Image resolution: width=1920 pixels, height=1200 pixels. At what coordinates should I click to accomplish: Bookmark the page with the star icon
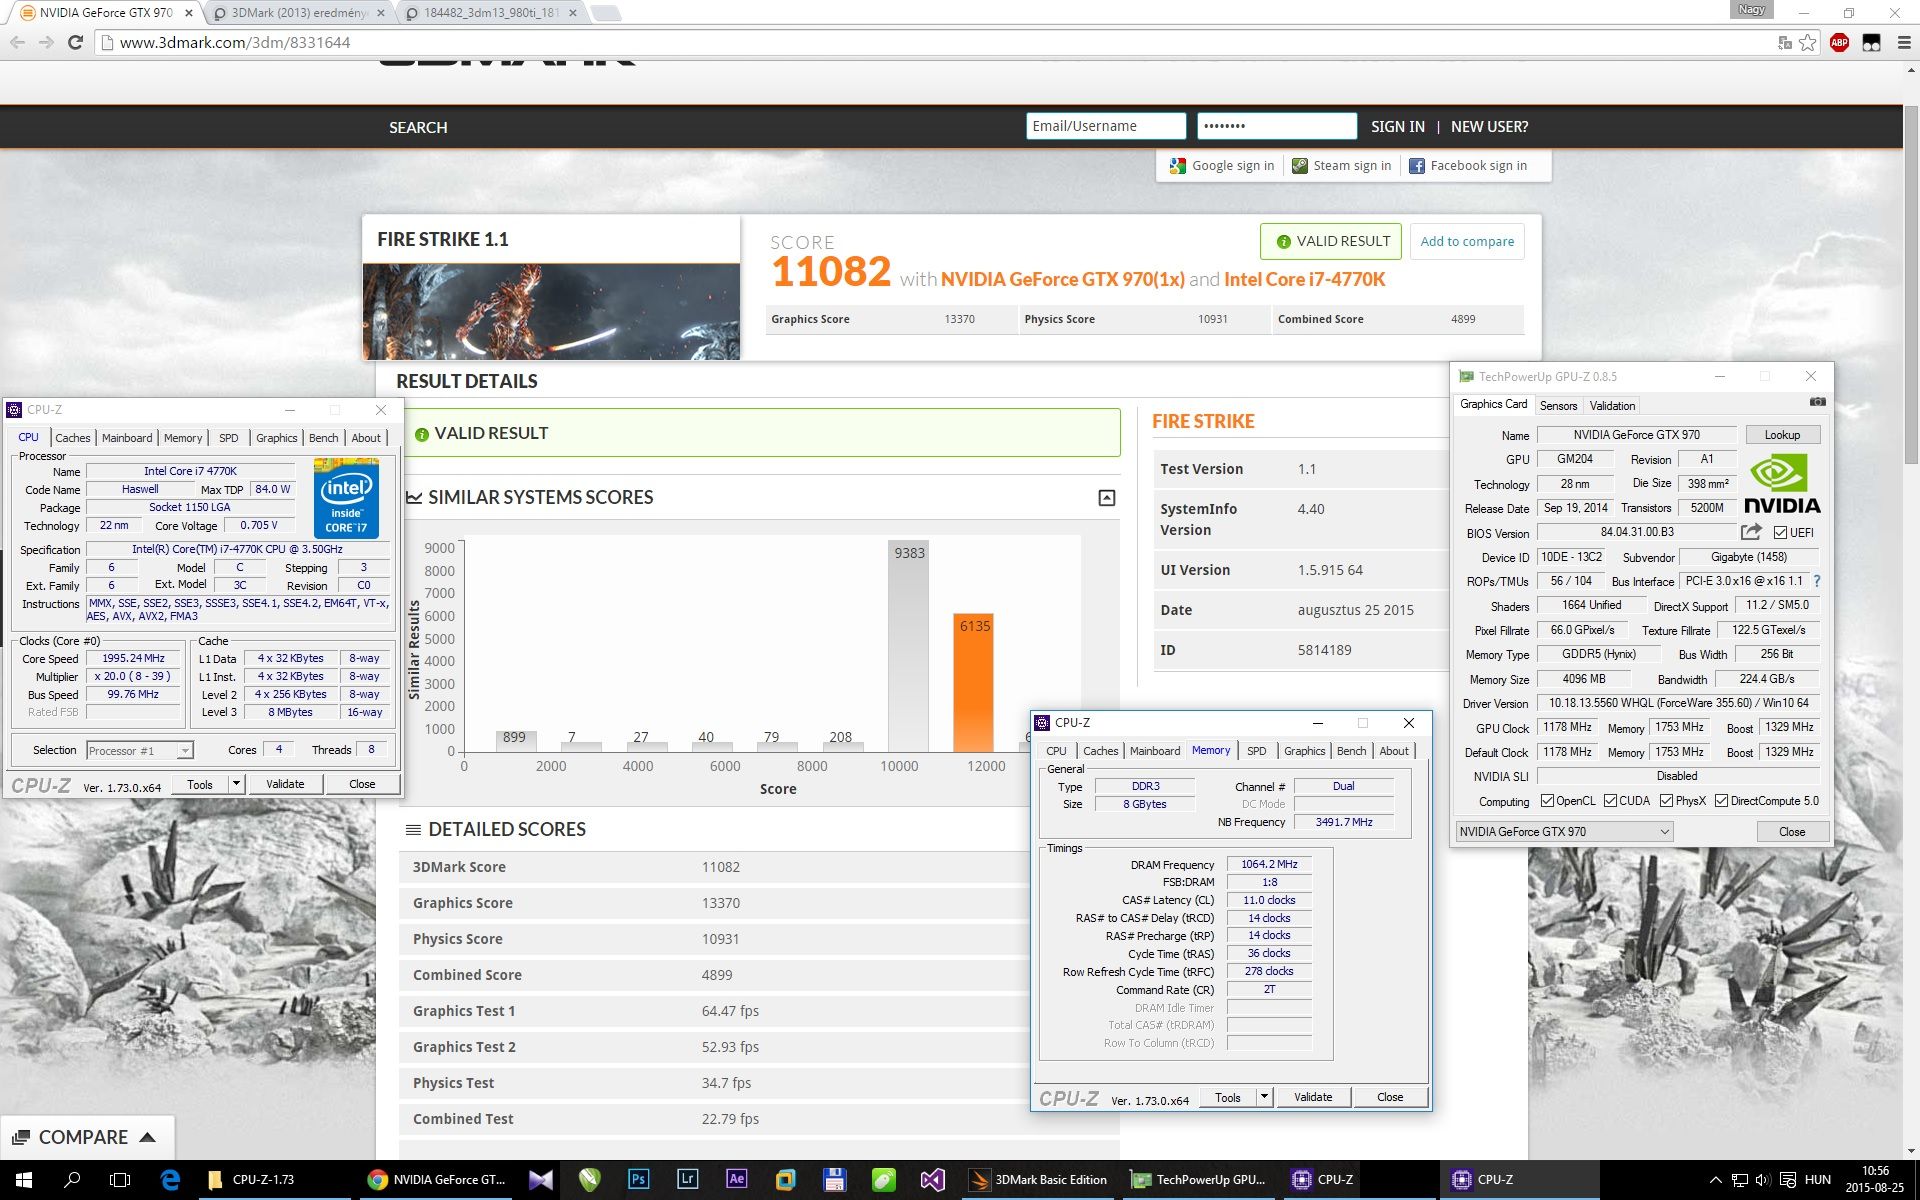[x=1808, y=42]
